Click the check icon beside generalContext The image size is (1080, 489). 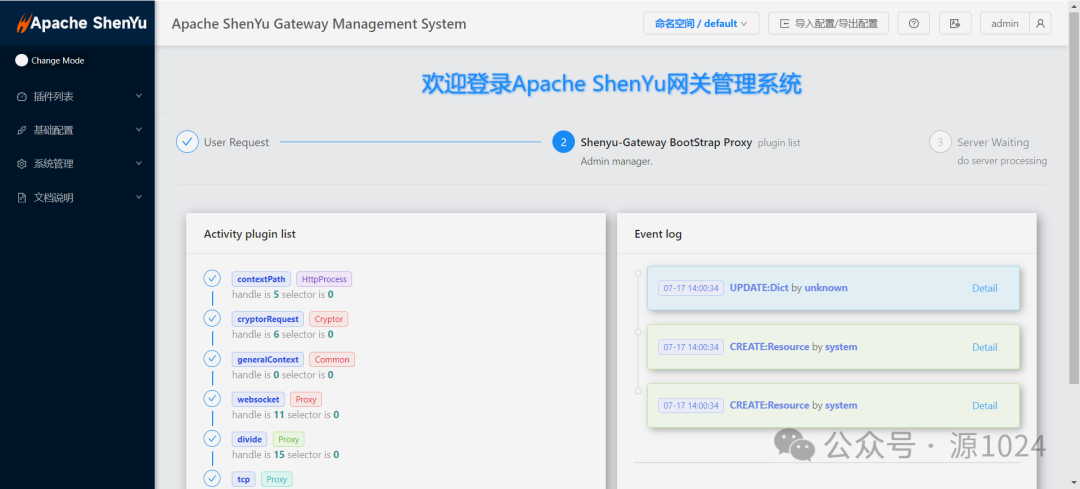point(212,358)
